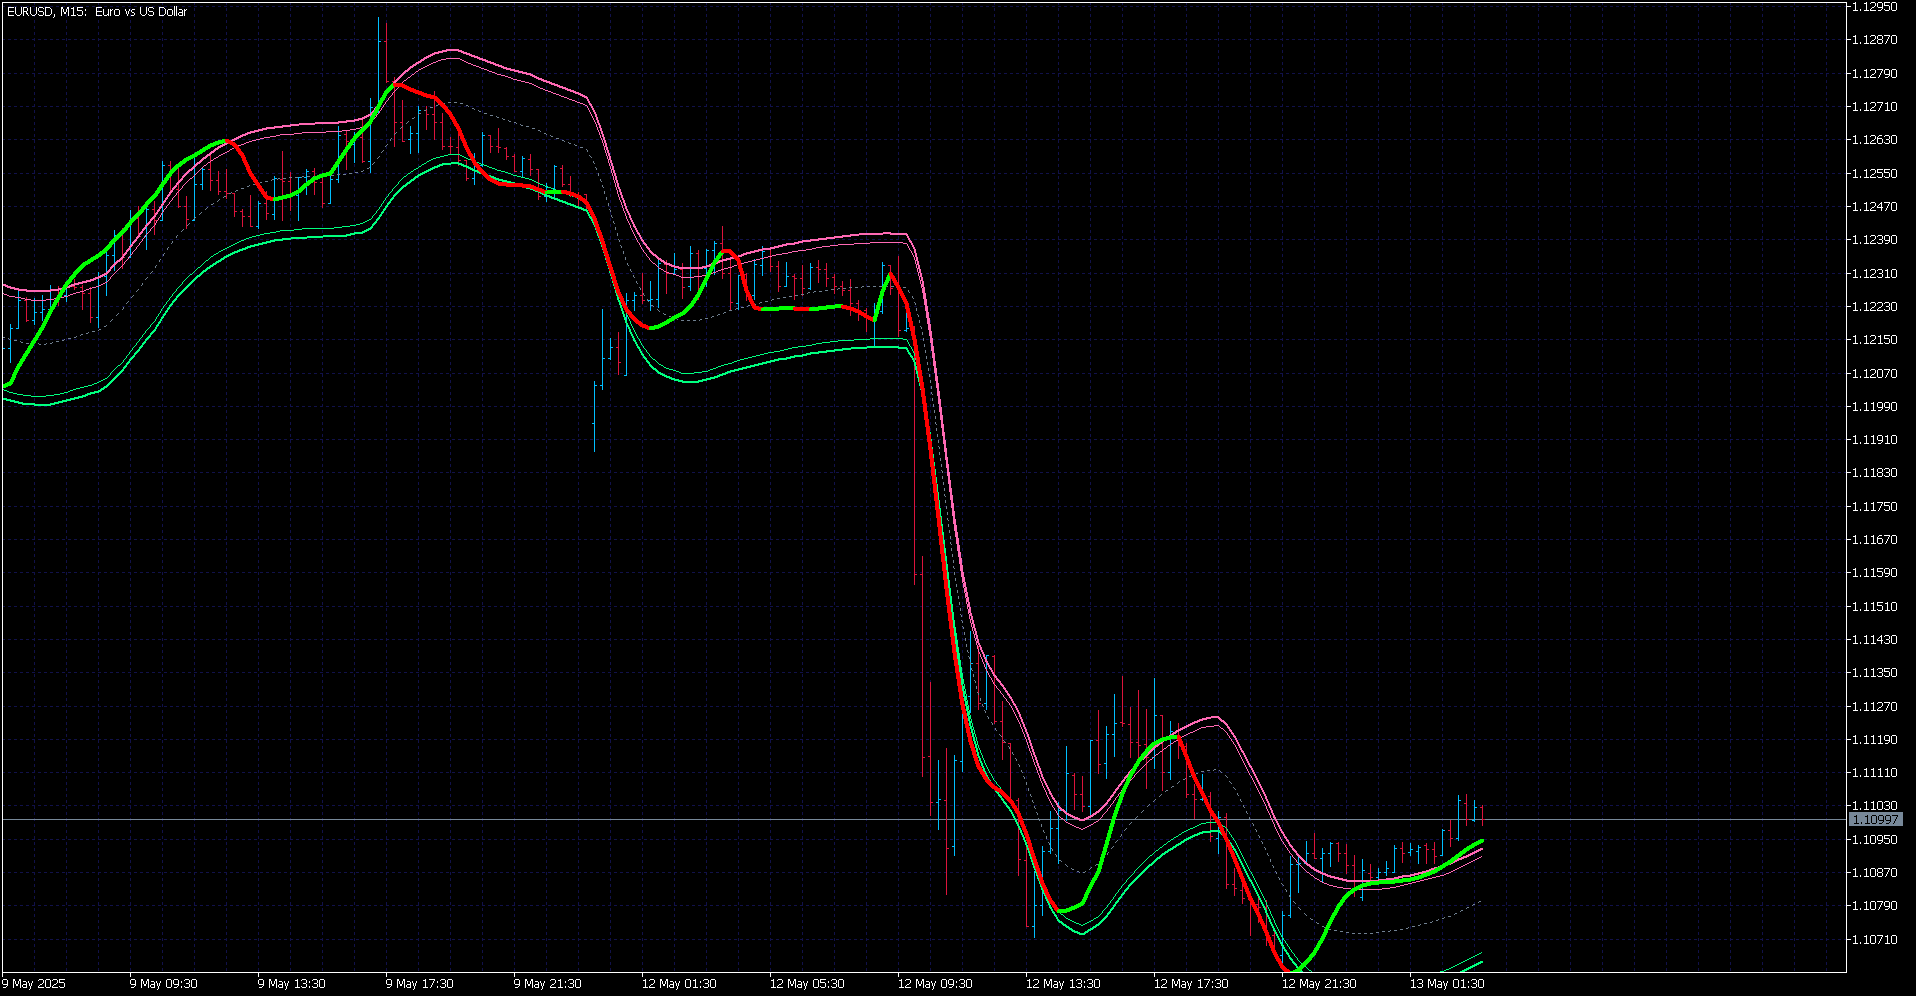Choose the 1.12310 price scale label
Image resolution: width=1916 pixels, height=996 pixels.
click(1875, 274)
